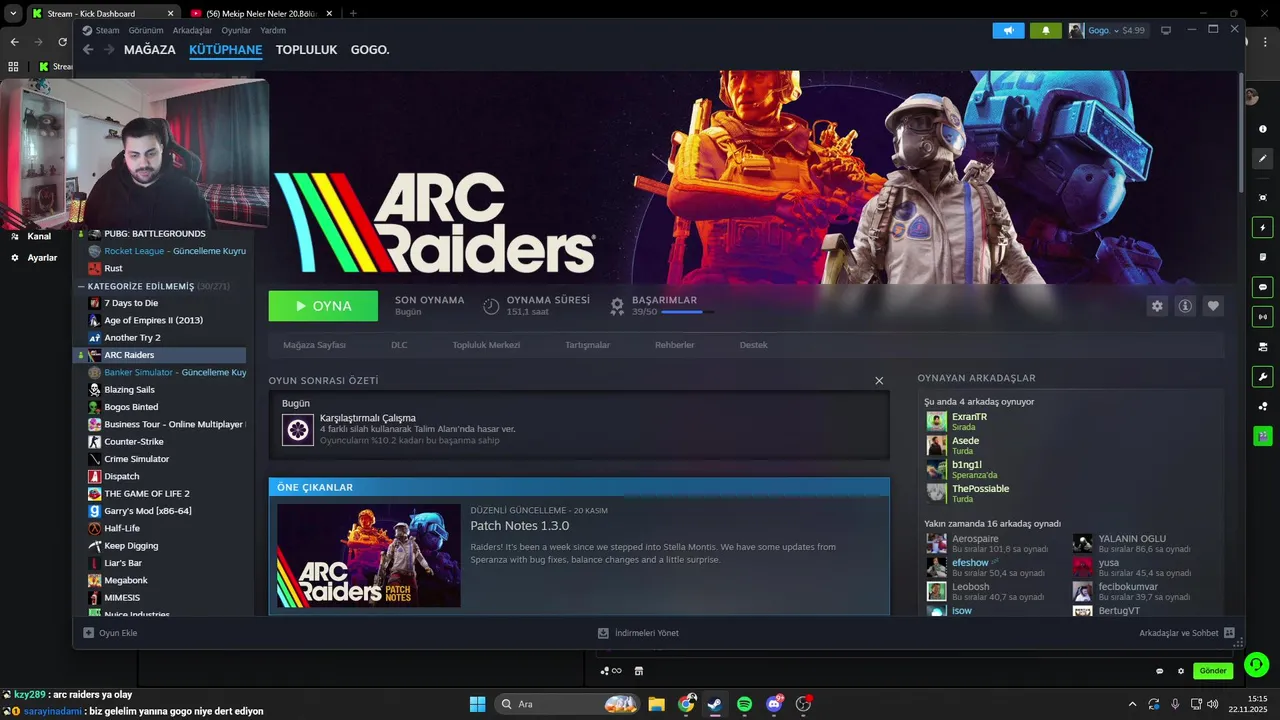Image resolution: width=1280 pixels, height=720 pixels.
Task: Open the MAĞAZA tab
Action: [x=150, y=49]
